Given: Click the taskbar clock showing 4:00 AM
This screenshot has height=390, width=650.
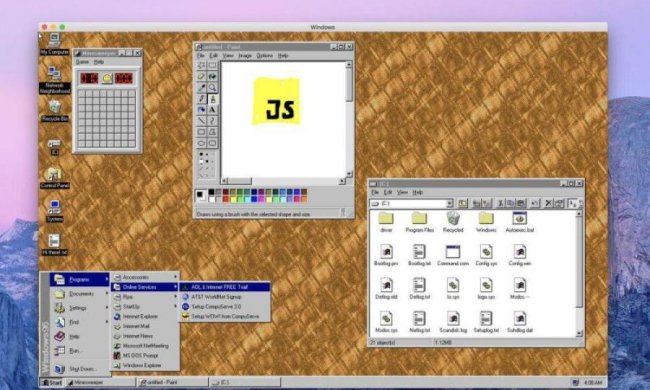Looking at the screenshot, I should coord(592,383).
